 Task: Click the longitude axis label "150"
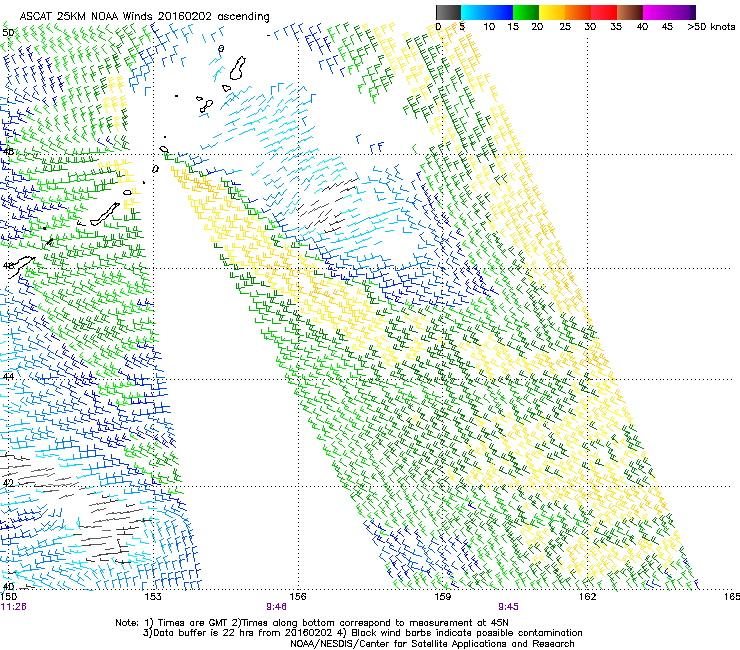click(8, 597)
